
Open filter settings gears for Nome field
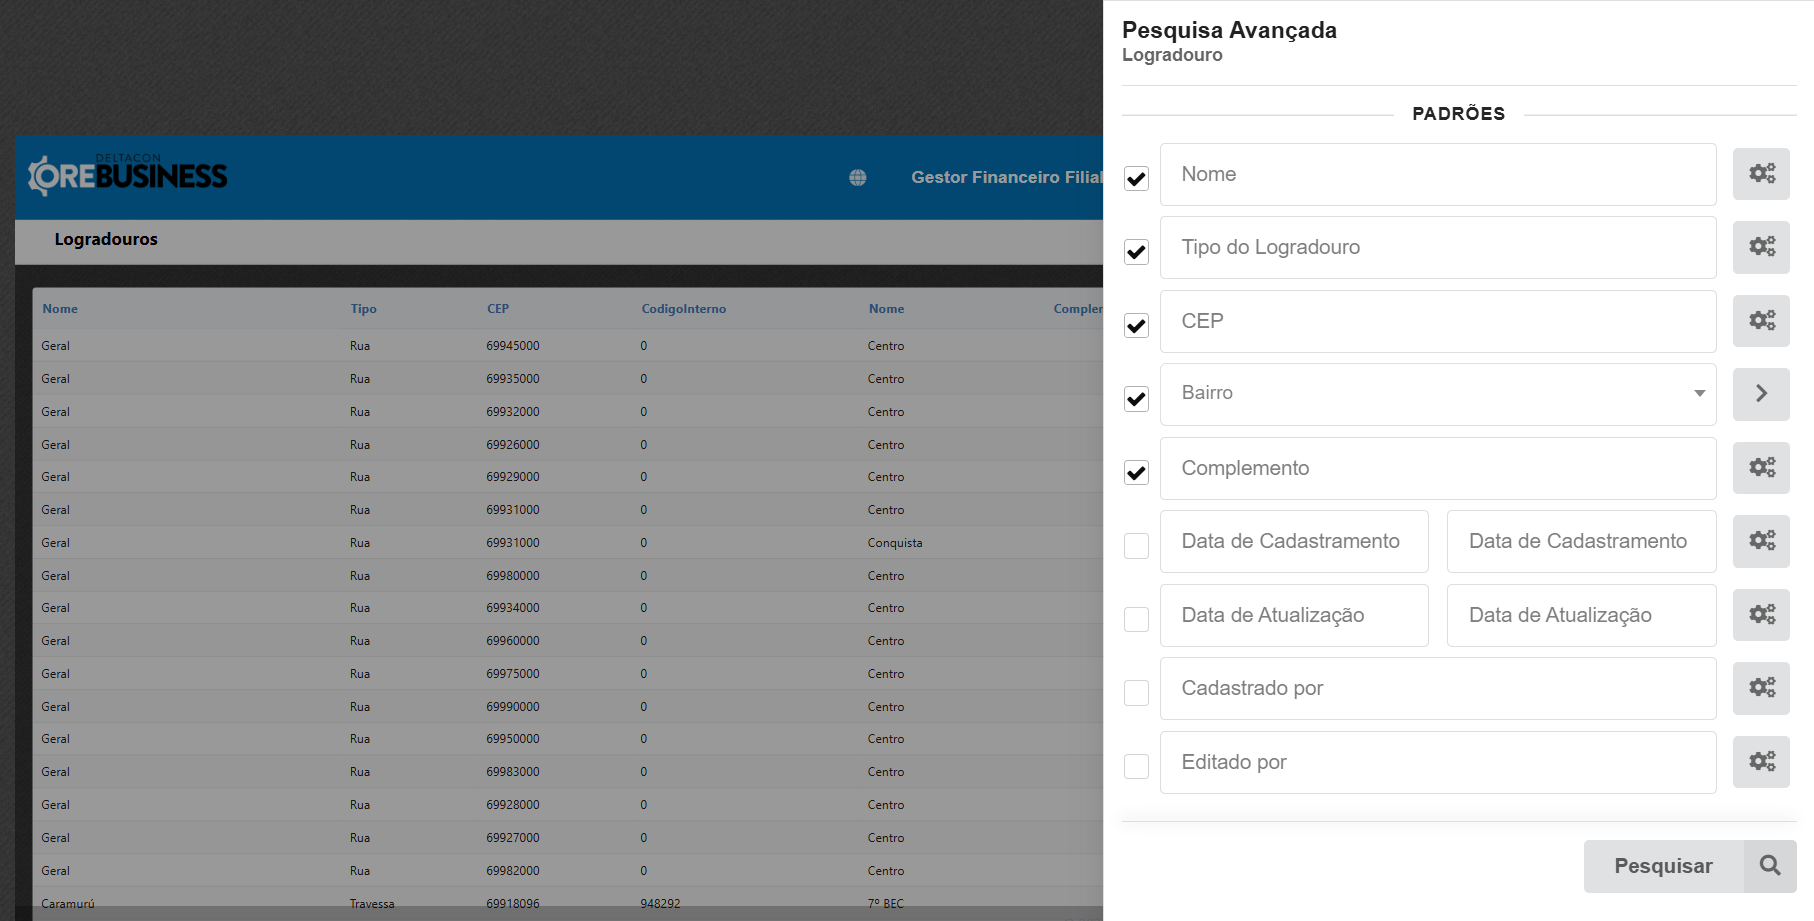1760,174
